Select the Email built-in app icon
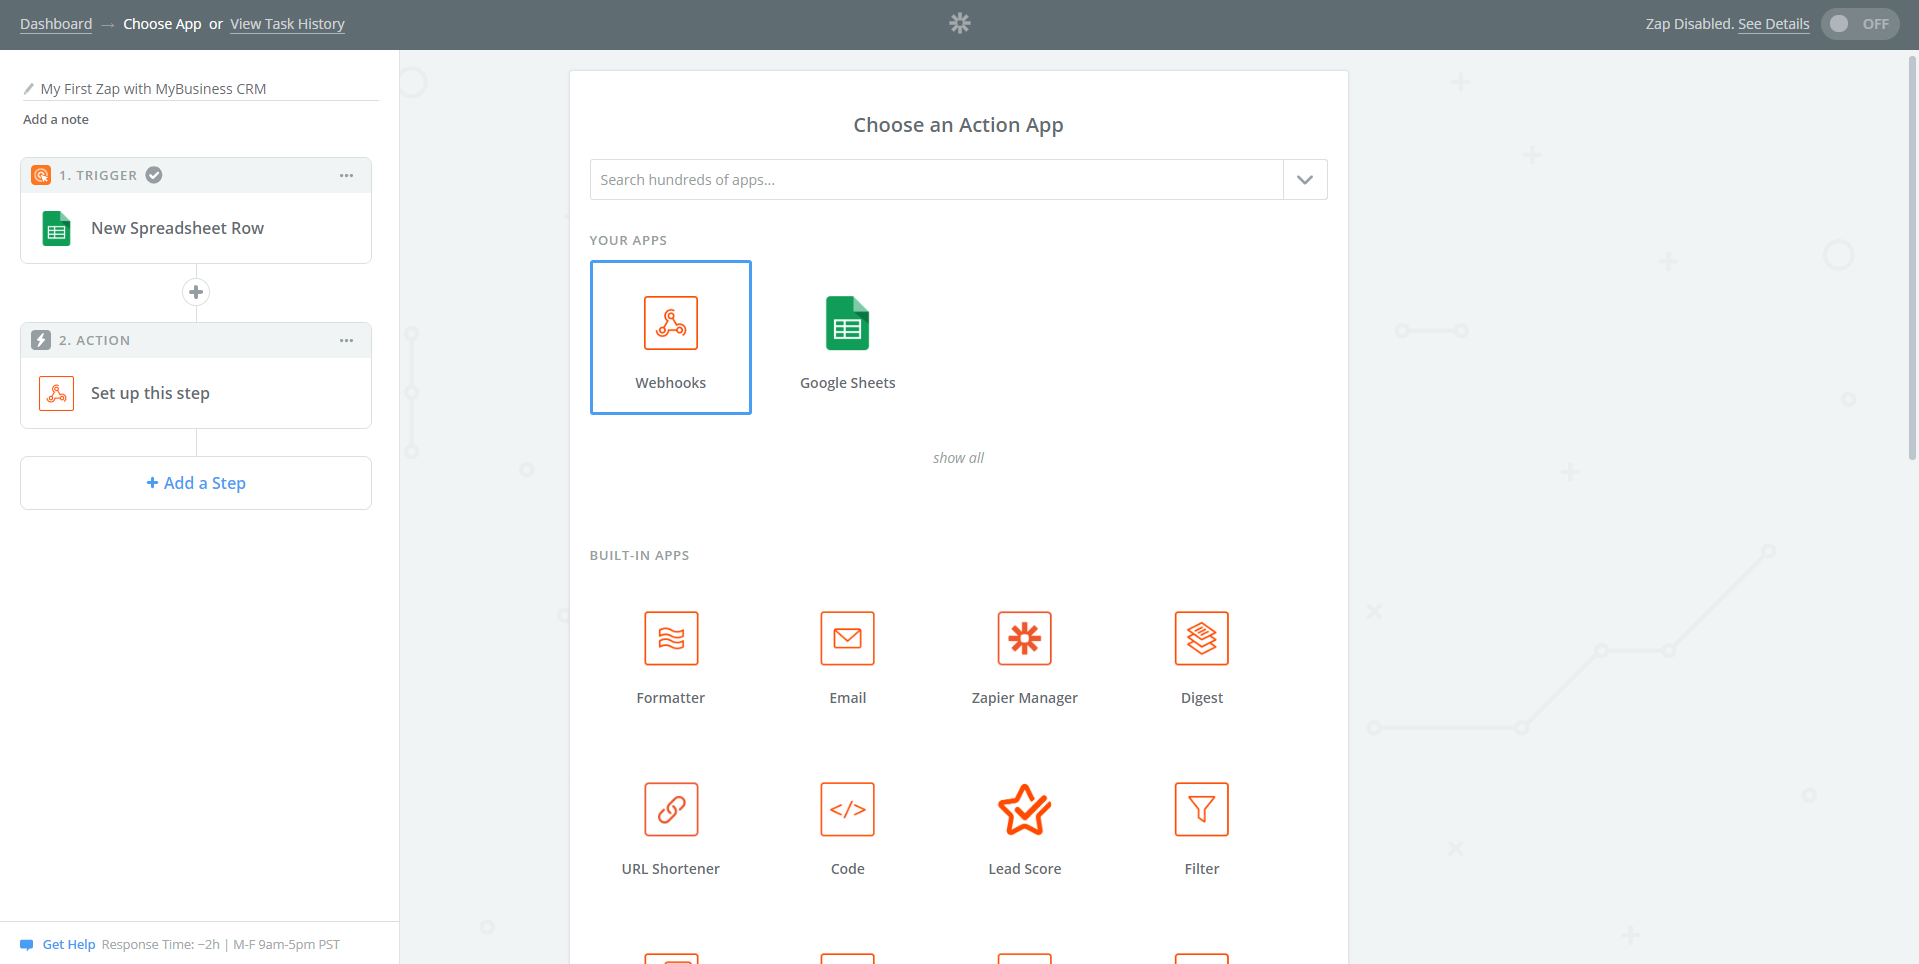Viewport: 1919px width, 964px height. (x=847, y=638)
